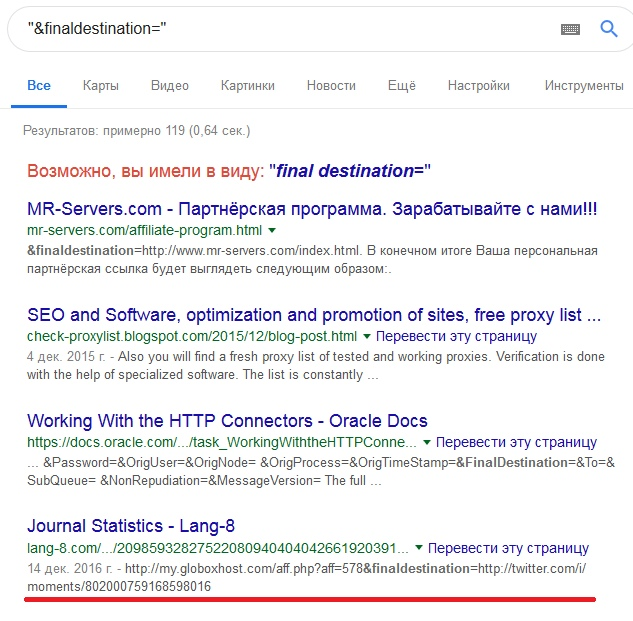Screen dimensions: 633x621
Task: Click the results count "Результатов: примерно 119"
Action: [x=136, y=131]
